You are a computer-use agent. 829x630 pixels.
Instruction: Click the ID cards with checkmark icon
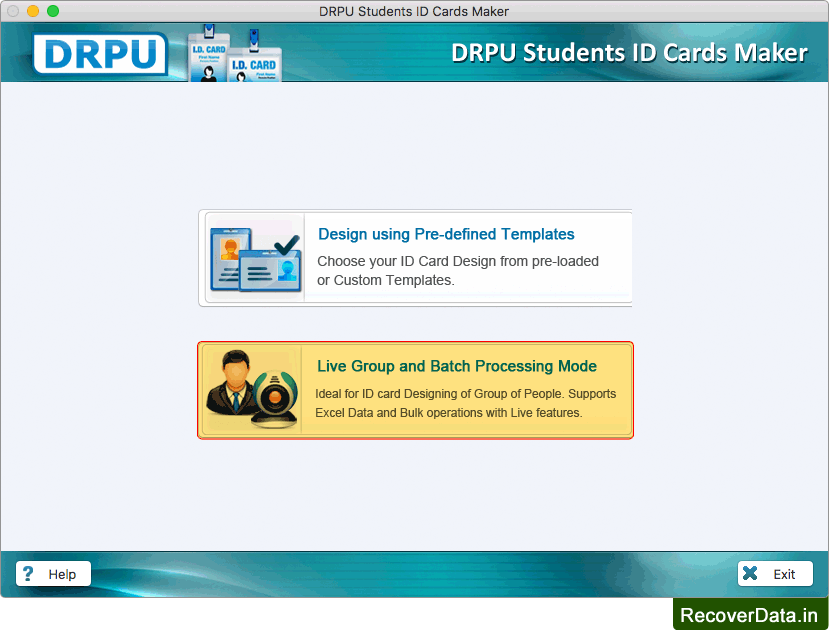255,258
